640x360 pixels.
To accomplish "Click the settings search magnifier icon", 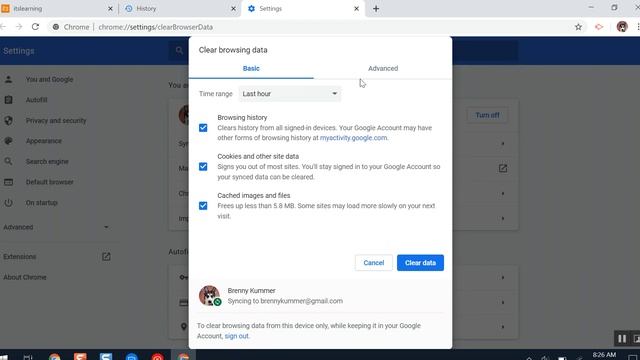I will (179, 51).
